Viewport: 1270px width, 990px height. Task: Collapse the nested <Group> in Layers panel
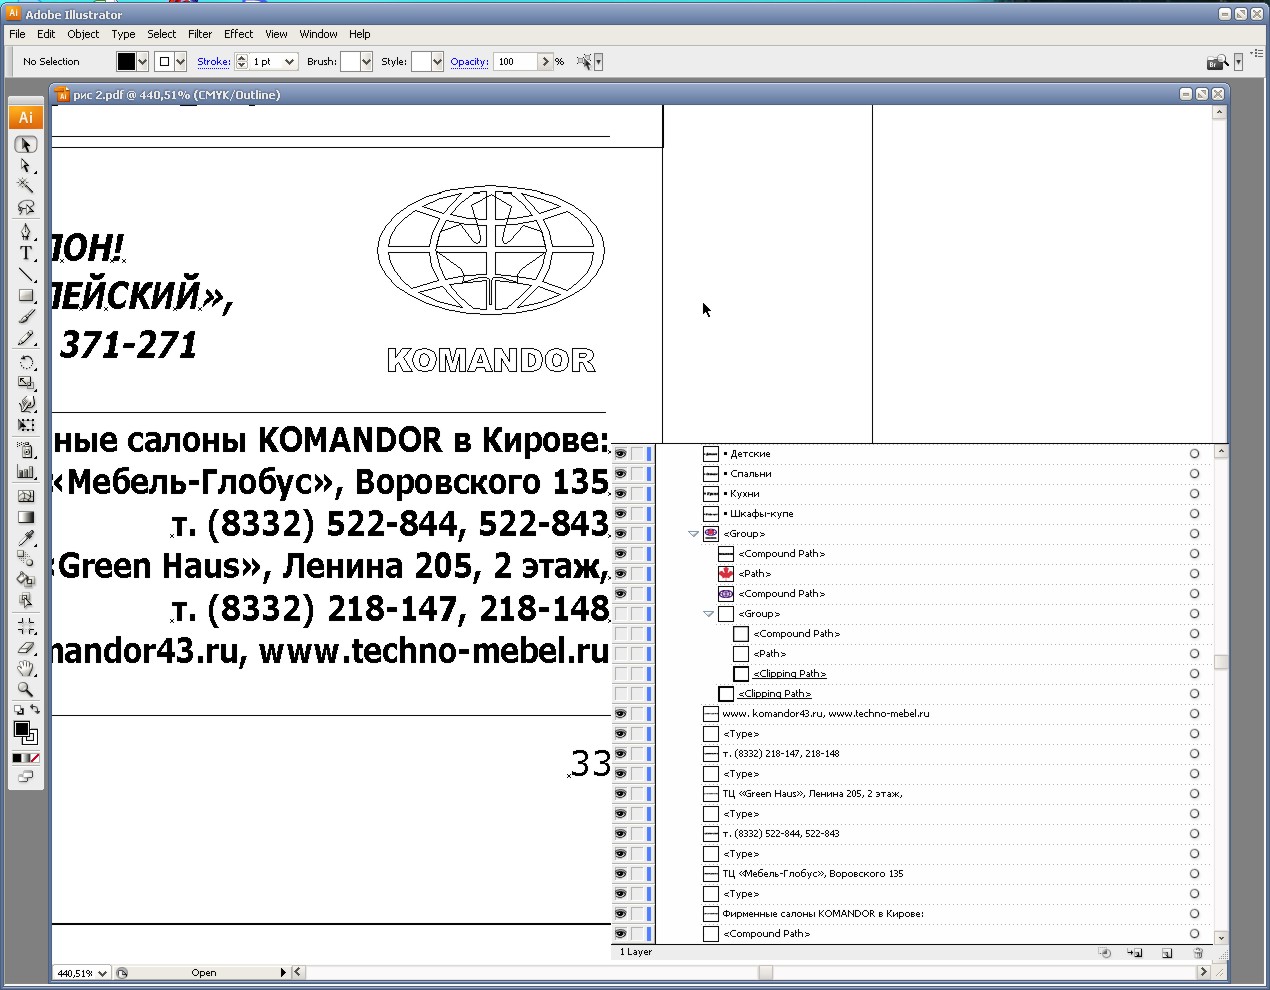[708, 614]
